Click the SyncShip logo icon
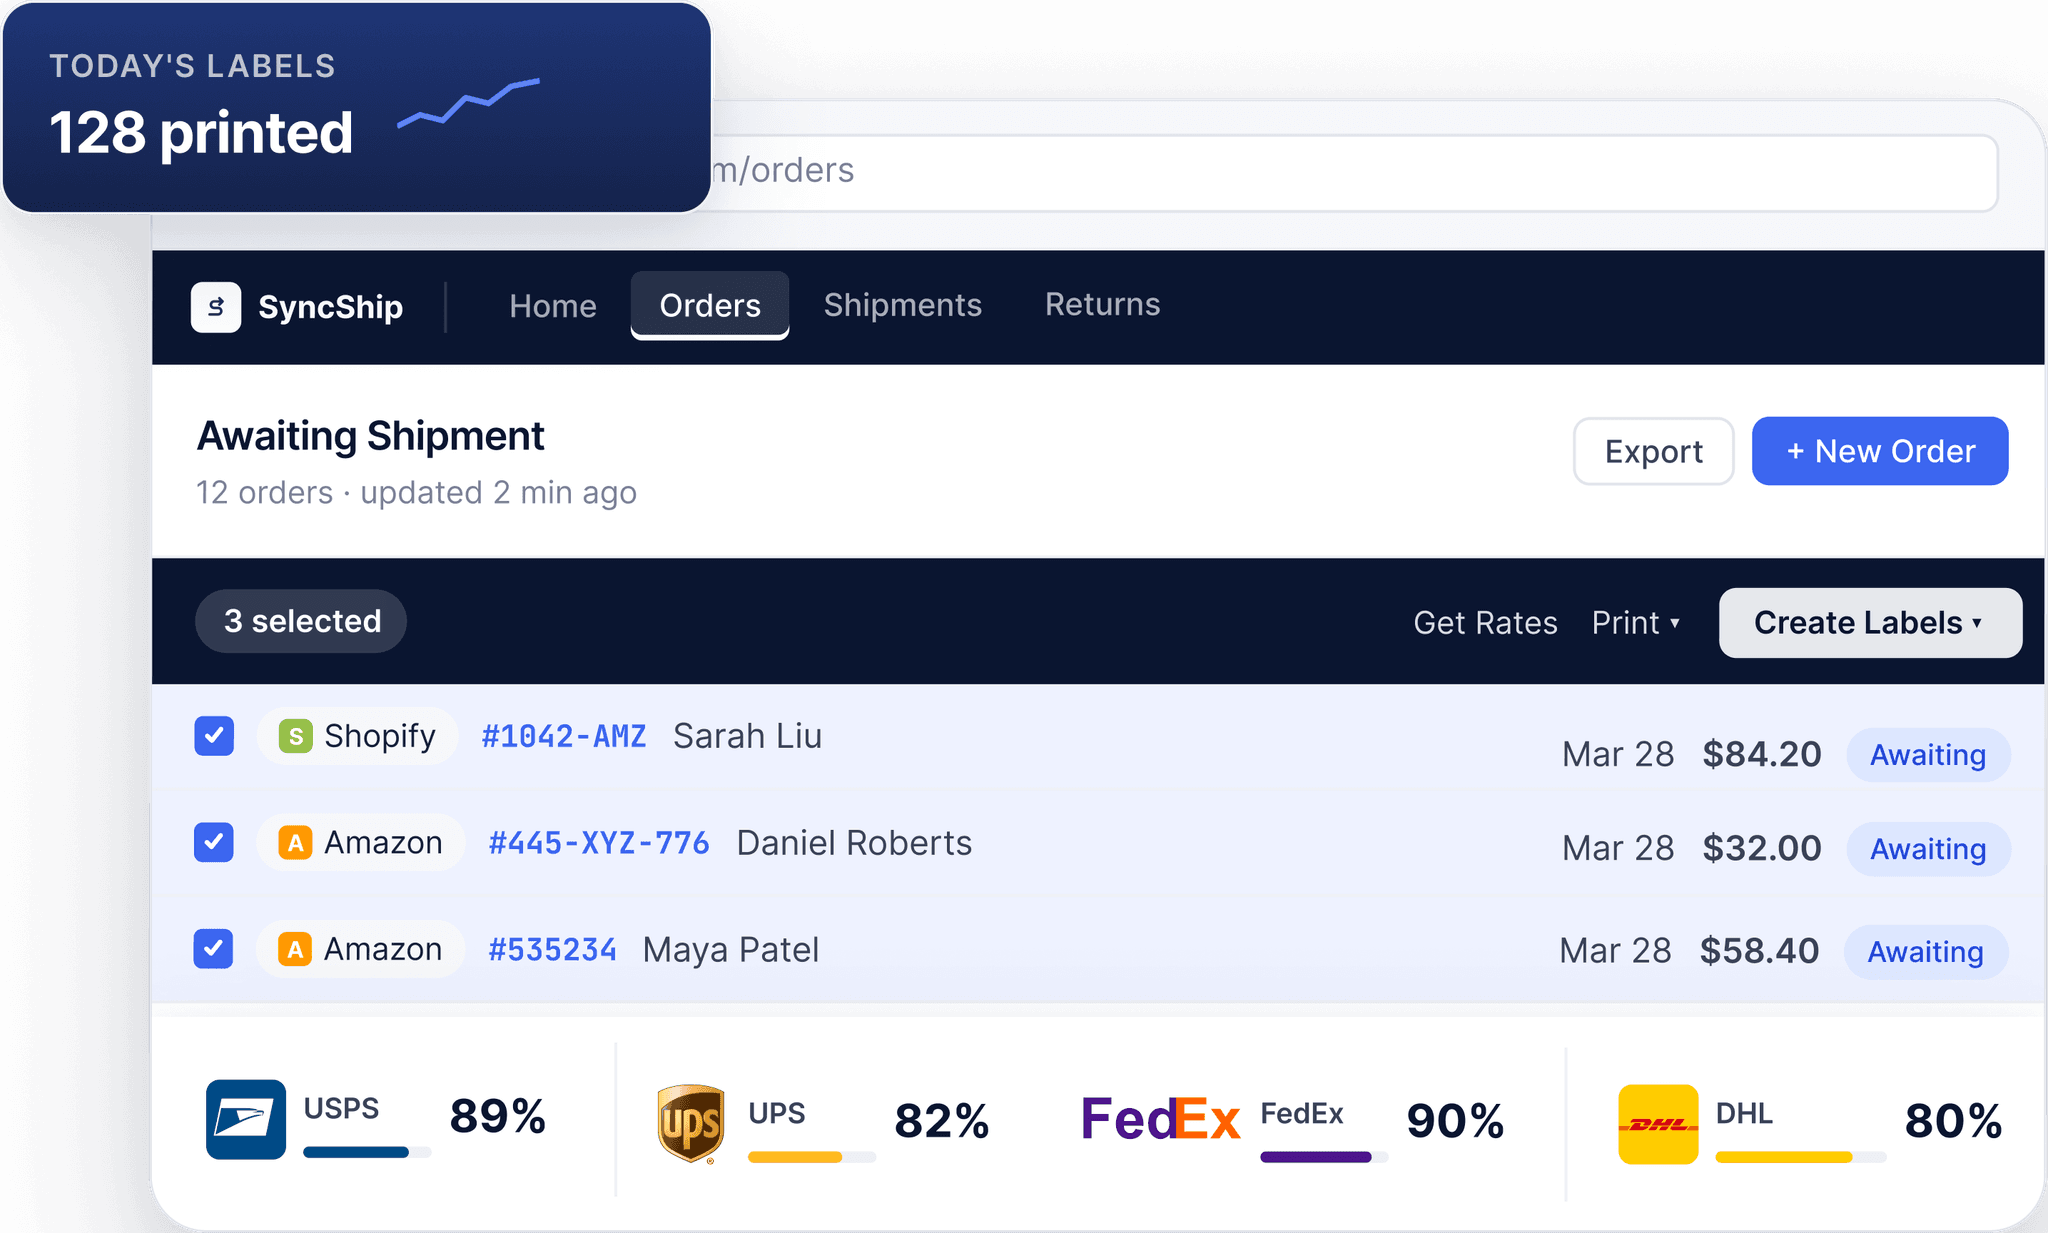Viewport: 2048px width, 1233px height. 216,307
